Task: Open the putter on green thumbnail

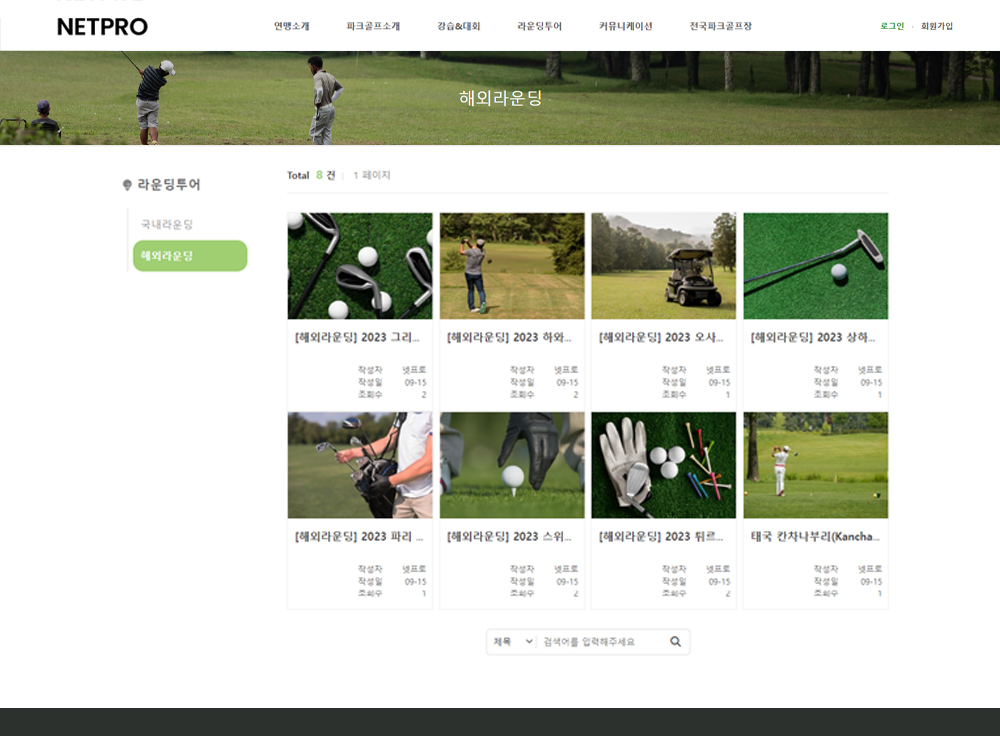Action: (815, 266)
